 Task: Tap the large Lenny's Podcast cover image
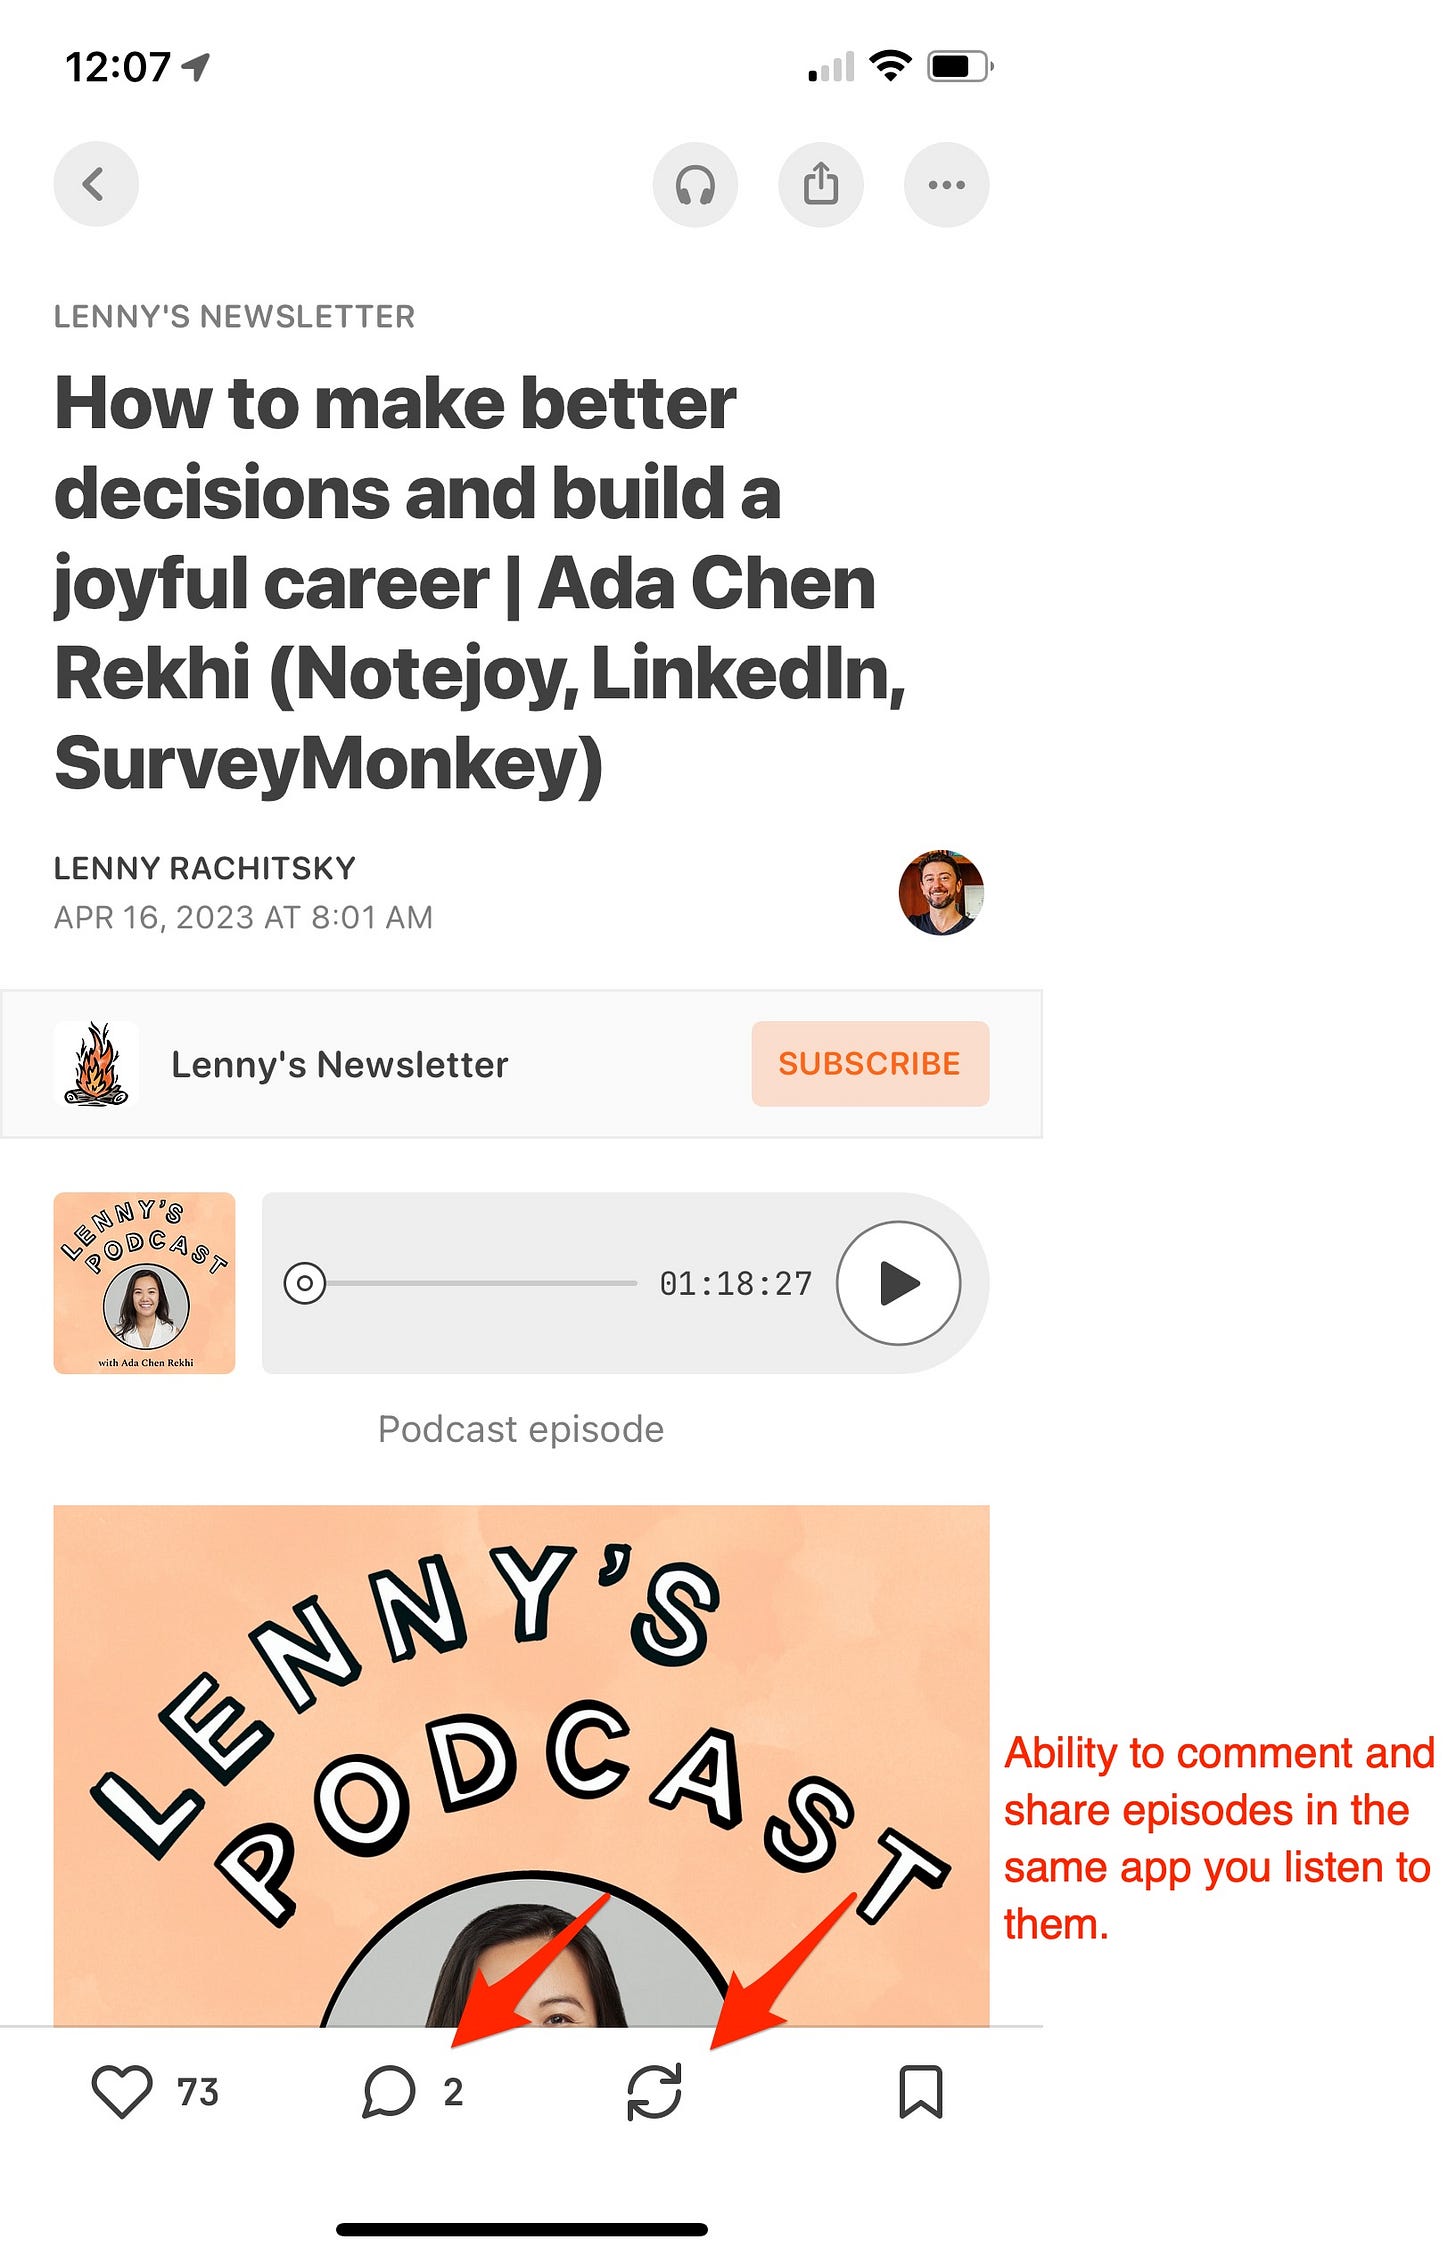click(521, 1765)
